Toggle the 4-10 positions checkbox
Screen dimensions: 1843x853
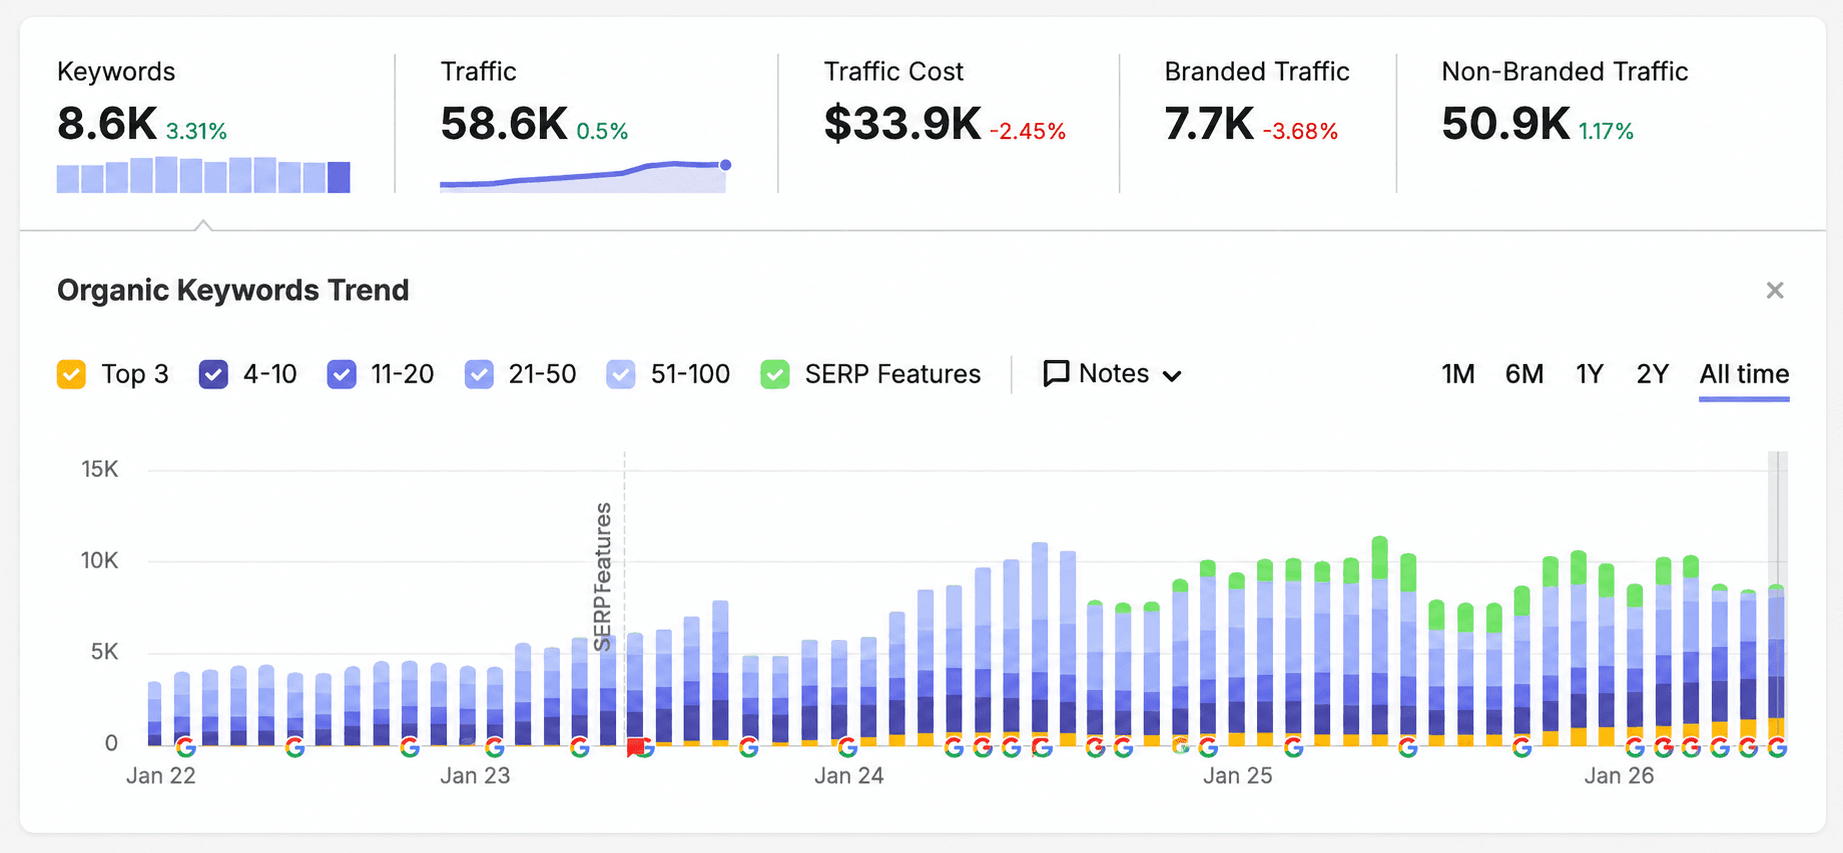click(x=213, y=375)
